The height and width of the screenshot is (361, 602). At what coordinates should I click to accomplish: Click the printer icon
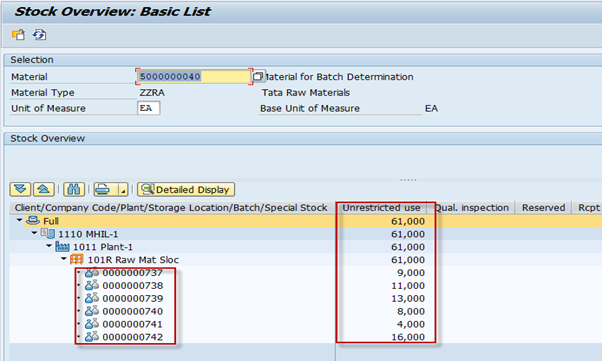tap(103, 189)
